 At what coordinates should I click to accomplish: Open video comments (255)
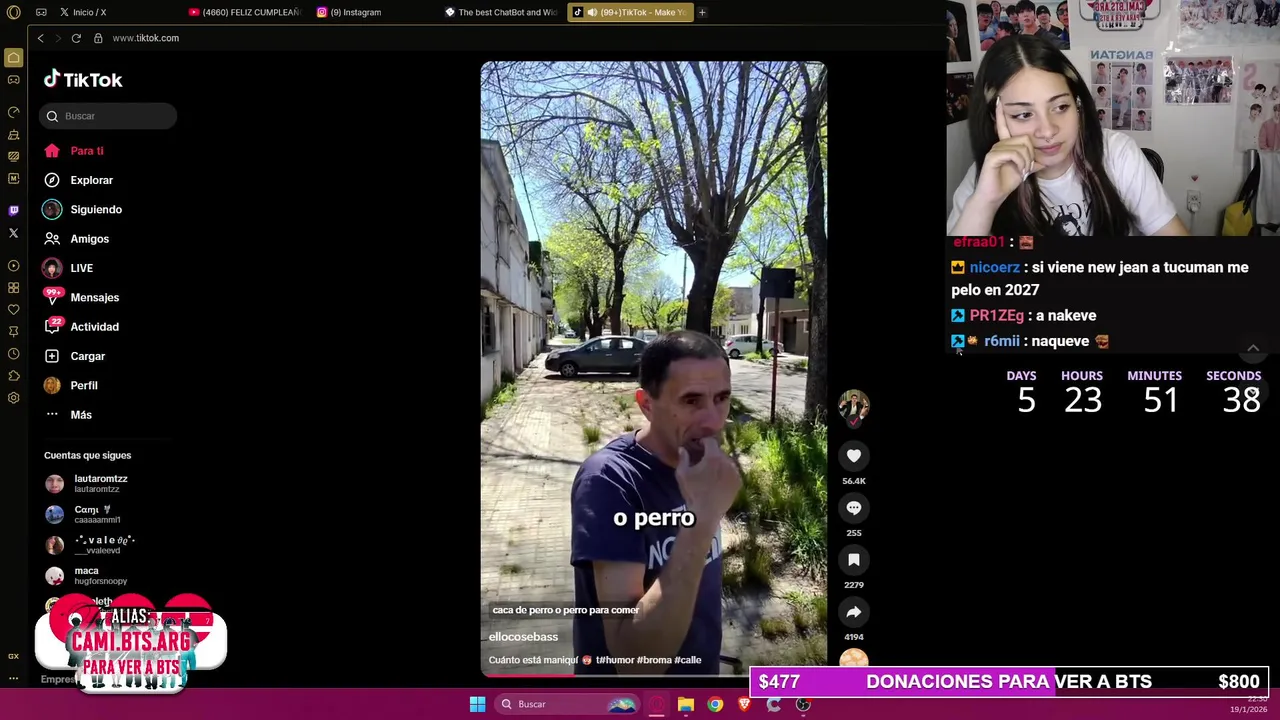point(854,508)
